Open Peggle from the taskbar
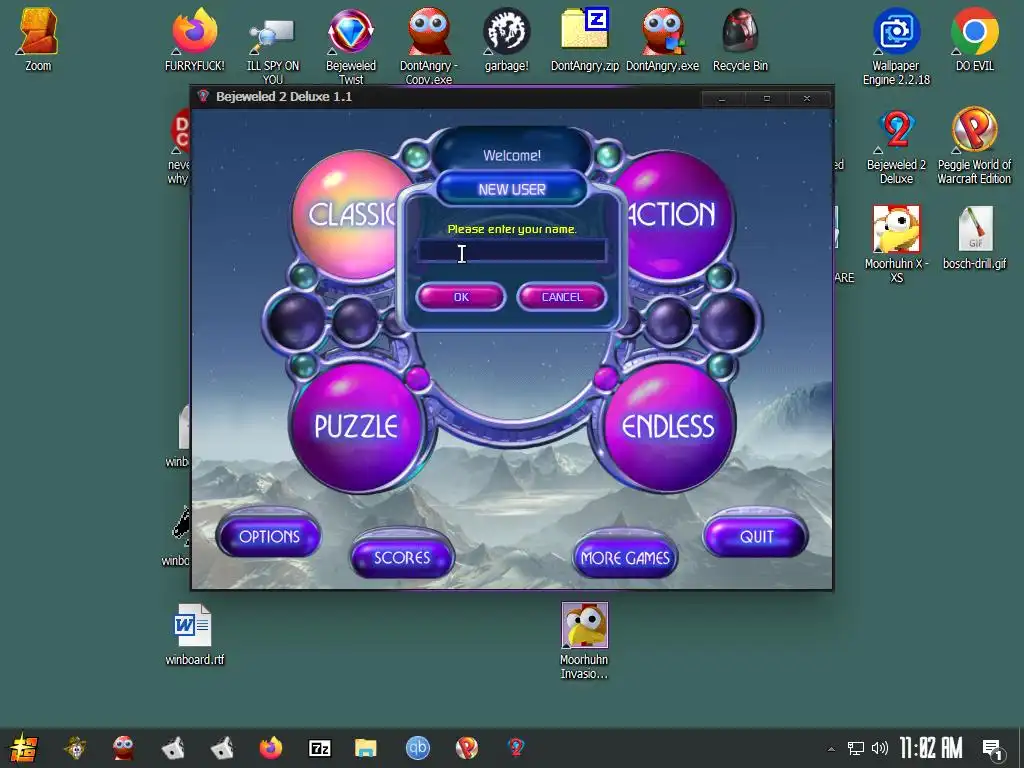Viewport: 1024px width, 768px height. [466, 748]
